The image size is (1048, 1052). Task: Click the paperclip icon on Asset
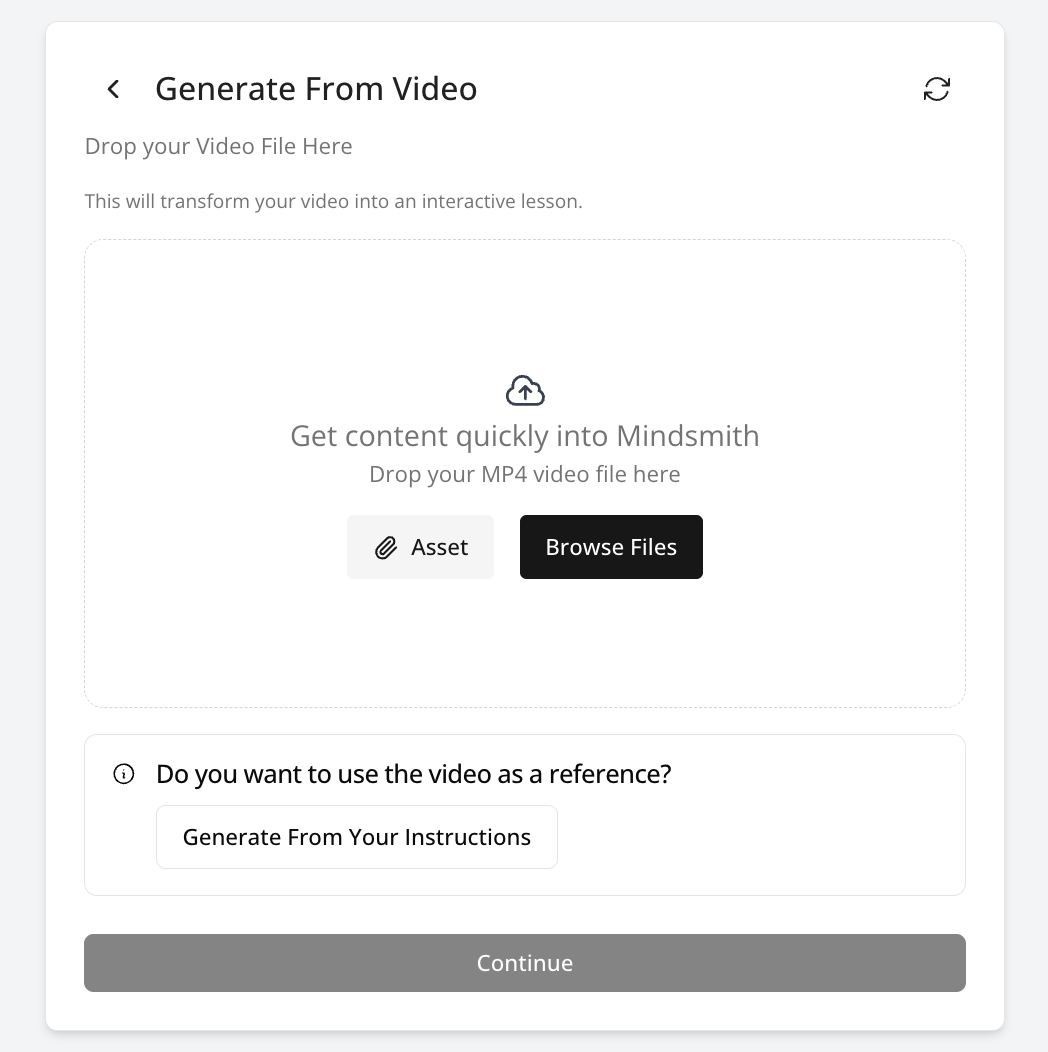tap(386, 548)
